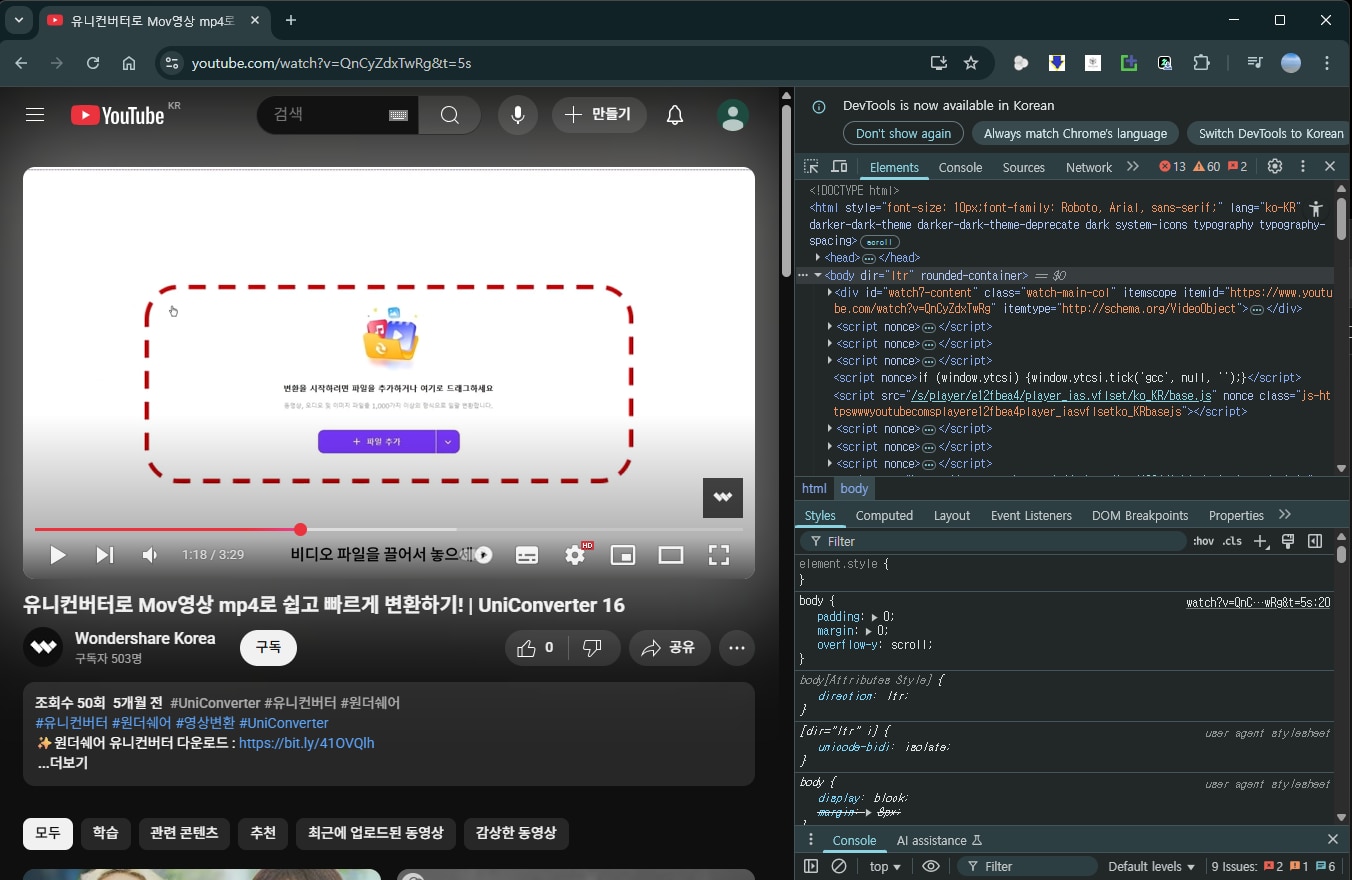Skip to the next video
Viewport: 1352px width, 880px height.
click(104, 555)
